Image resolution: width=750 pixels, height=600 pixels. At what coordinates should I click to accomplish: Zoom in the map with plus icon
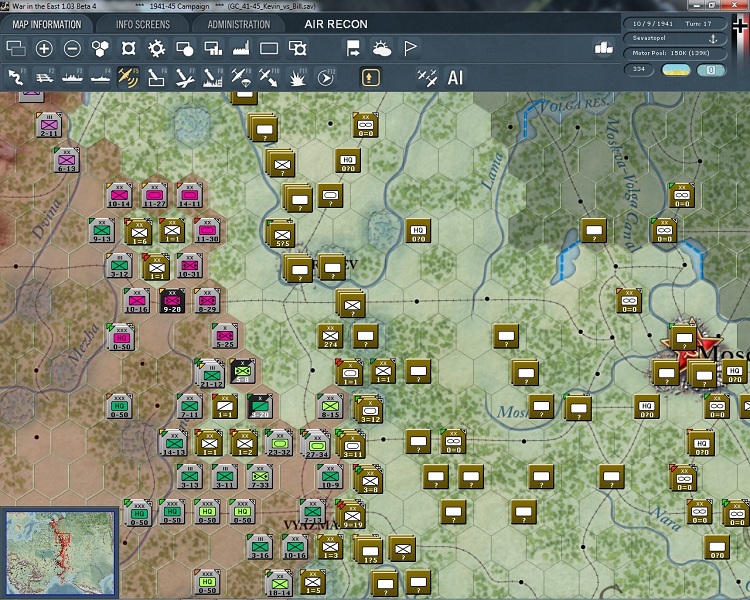click(44, 48)
